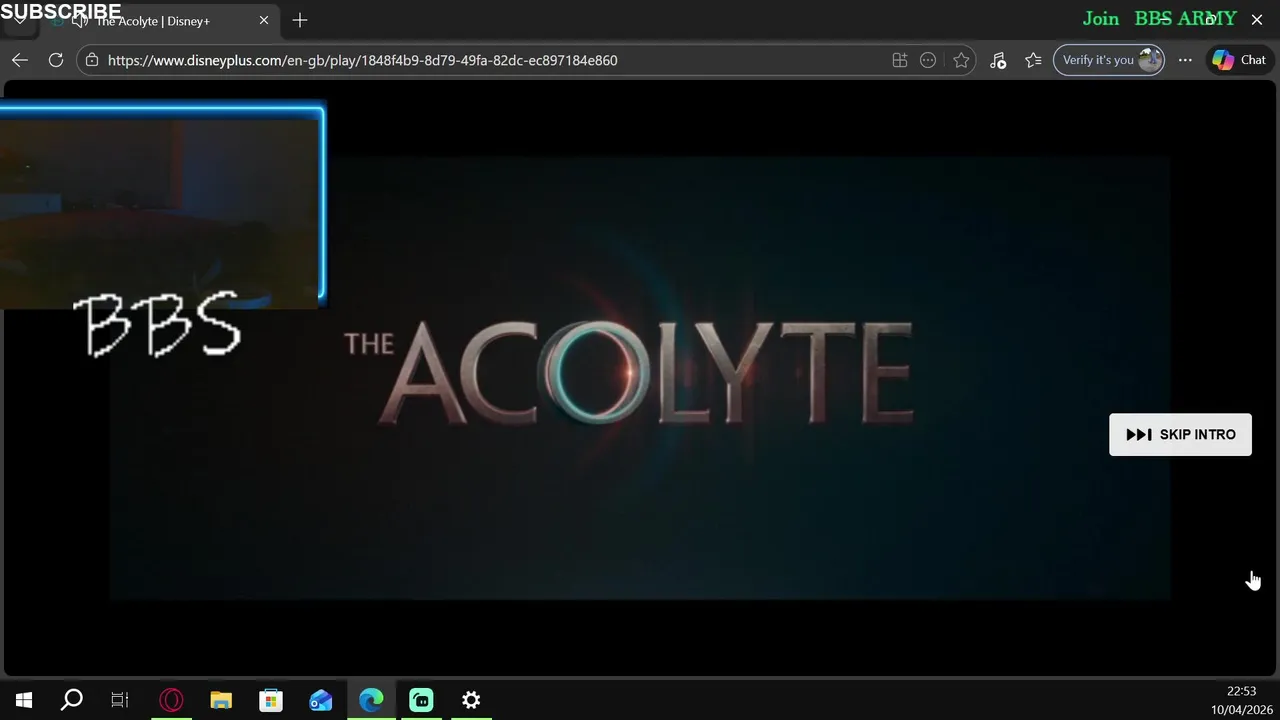Open Task View on taskbar
Image resolution: width=1280 pixels, height=720 pixels.
120,700
